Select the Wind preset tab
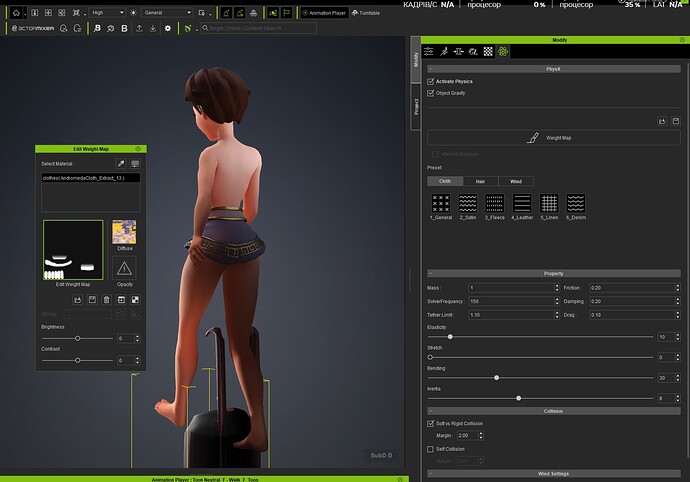The height and width of the screenshot is (482, 690). (x=516, y=181)
